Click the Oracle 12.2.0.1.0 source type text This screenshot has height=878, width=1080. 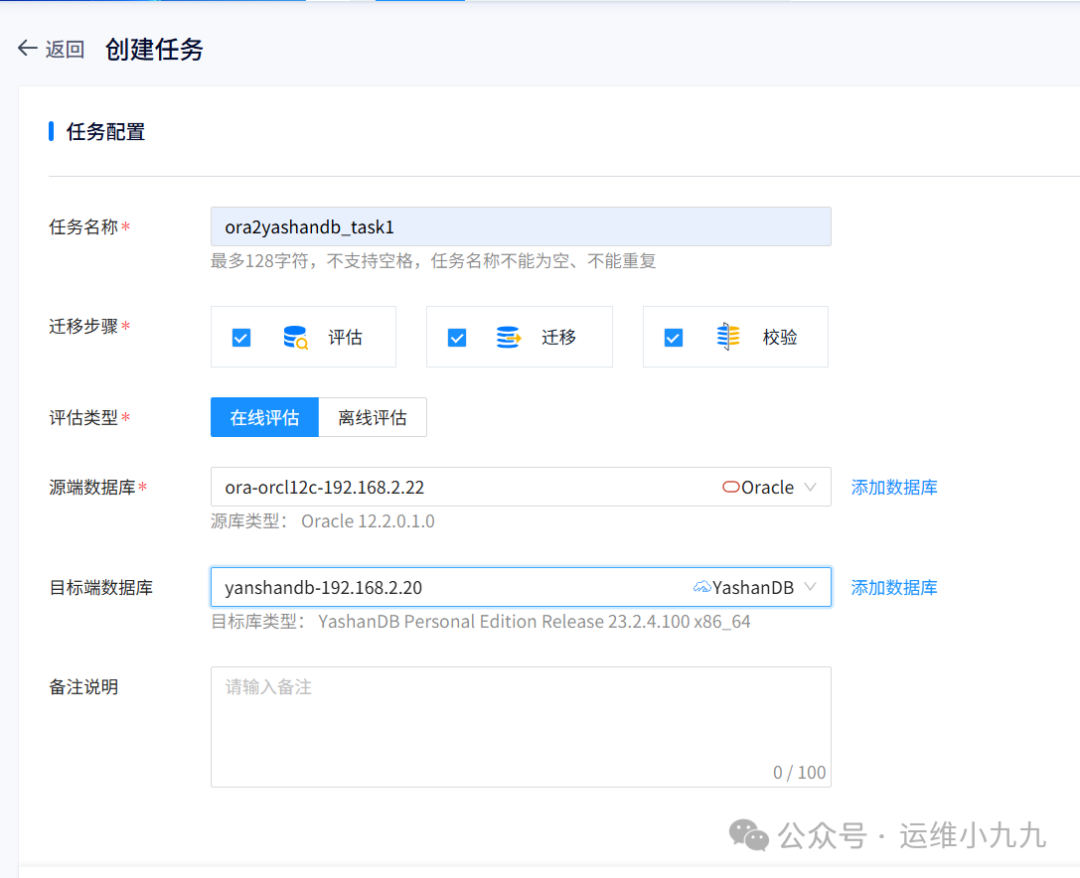pos(368,521)
